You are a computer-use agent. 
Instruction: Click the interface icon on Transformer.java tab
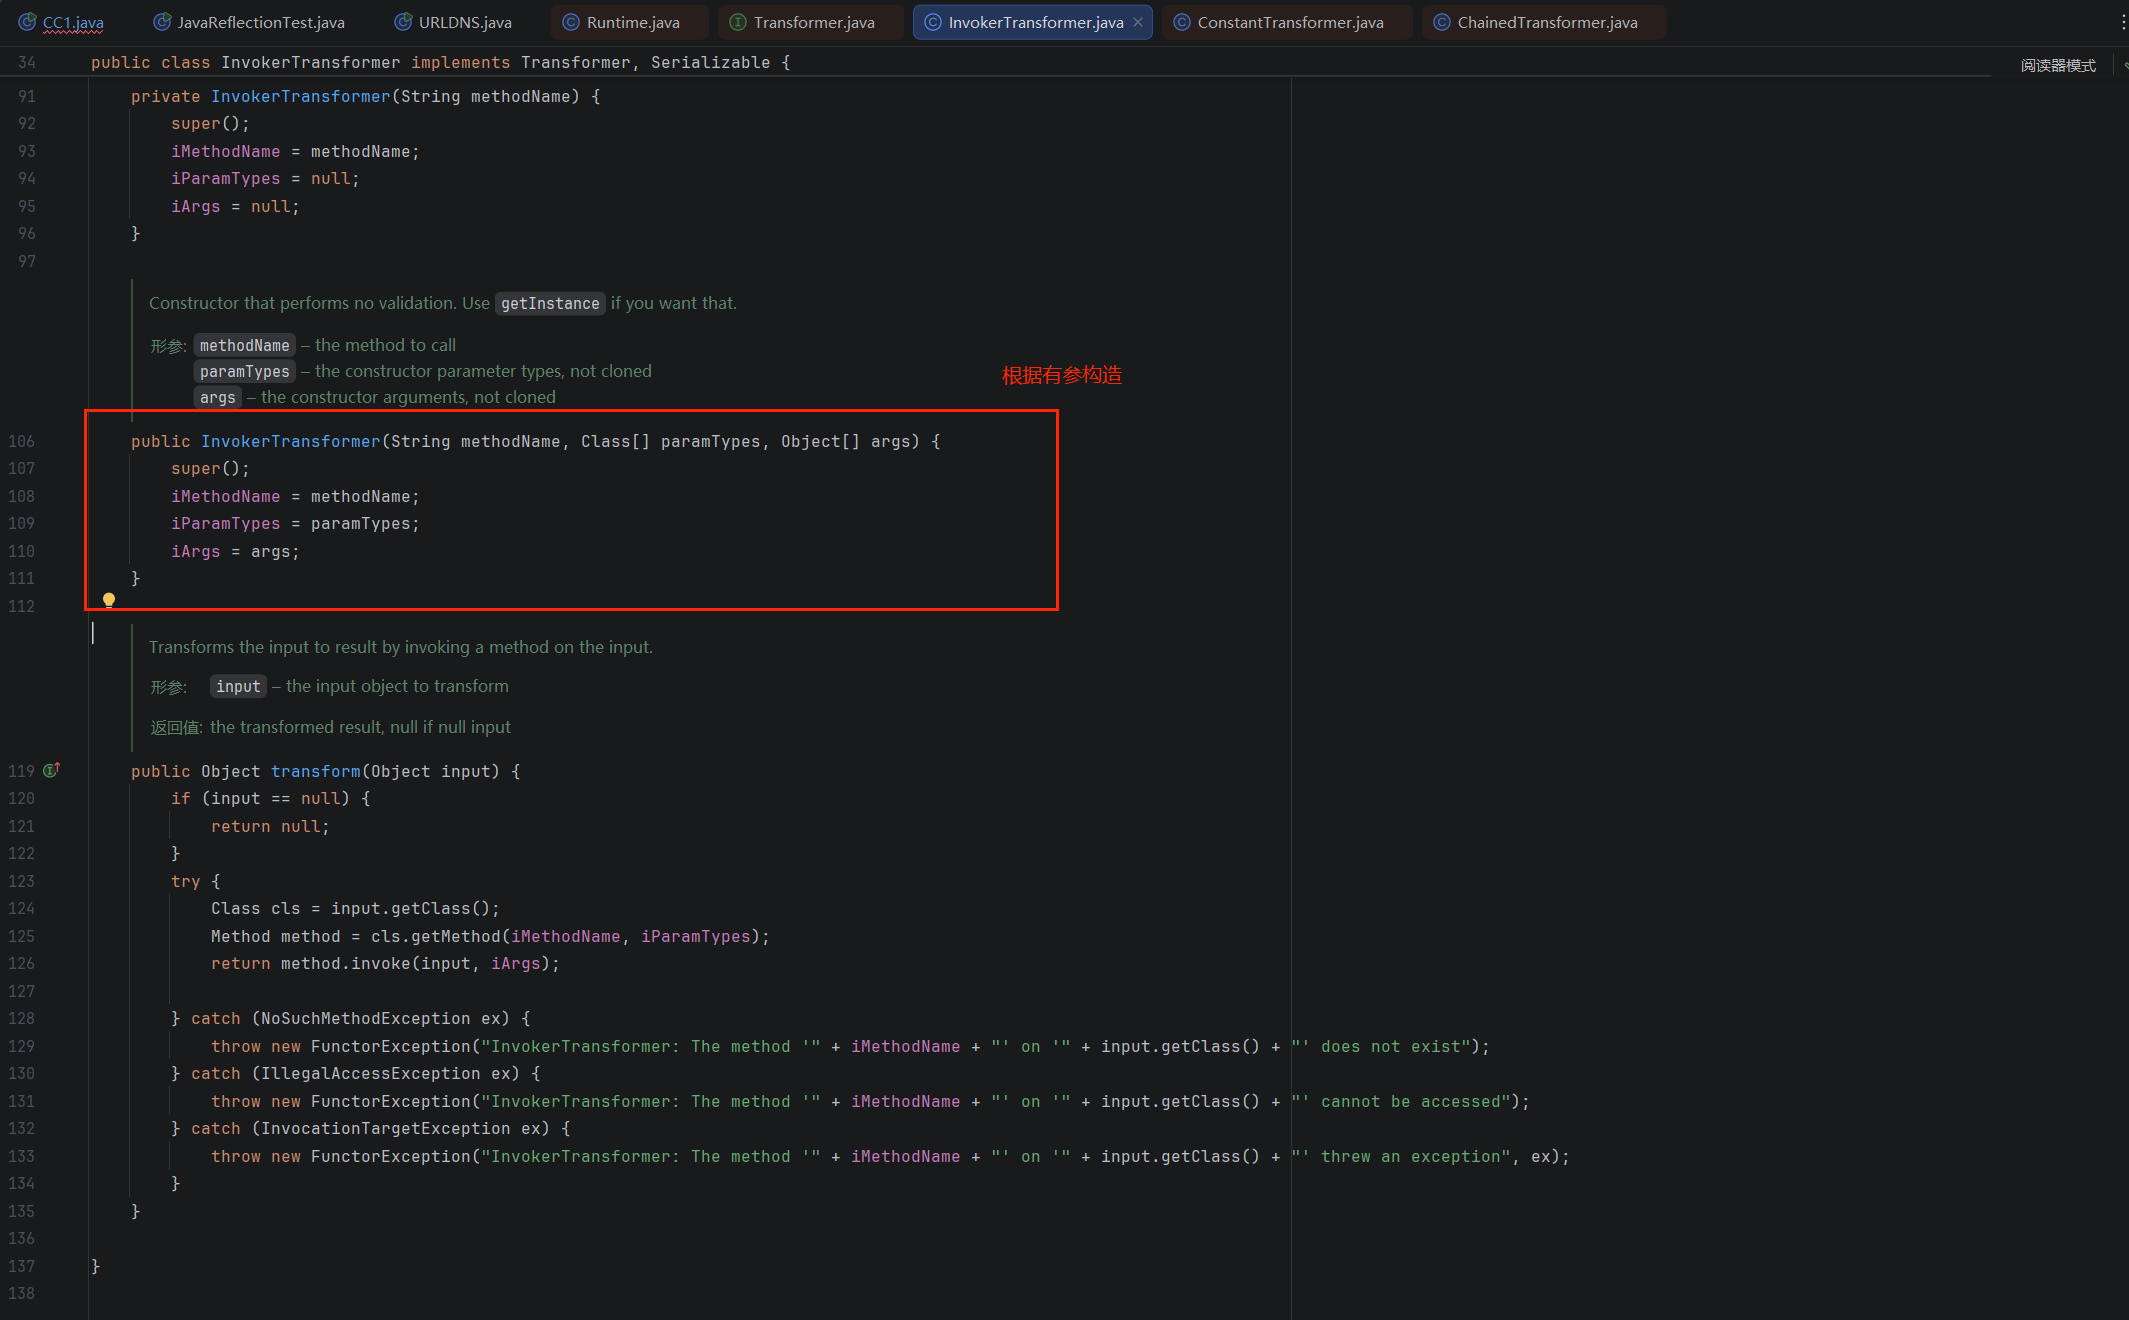(738, 22)
